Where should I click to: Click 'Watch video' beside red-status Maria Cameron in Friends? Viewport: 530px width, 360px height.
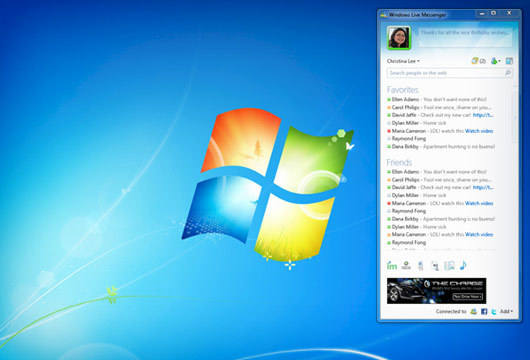tap(479, 203)
